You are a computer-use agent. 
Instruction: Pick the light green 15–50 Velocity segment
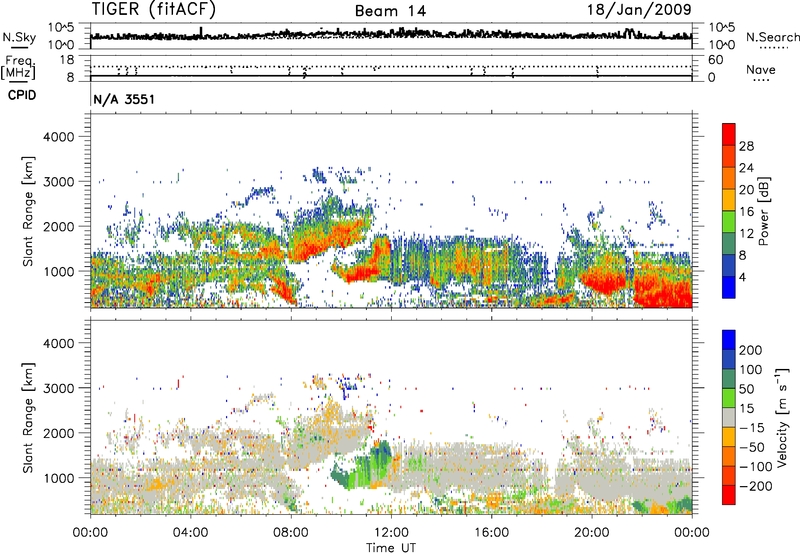point(729,398)
